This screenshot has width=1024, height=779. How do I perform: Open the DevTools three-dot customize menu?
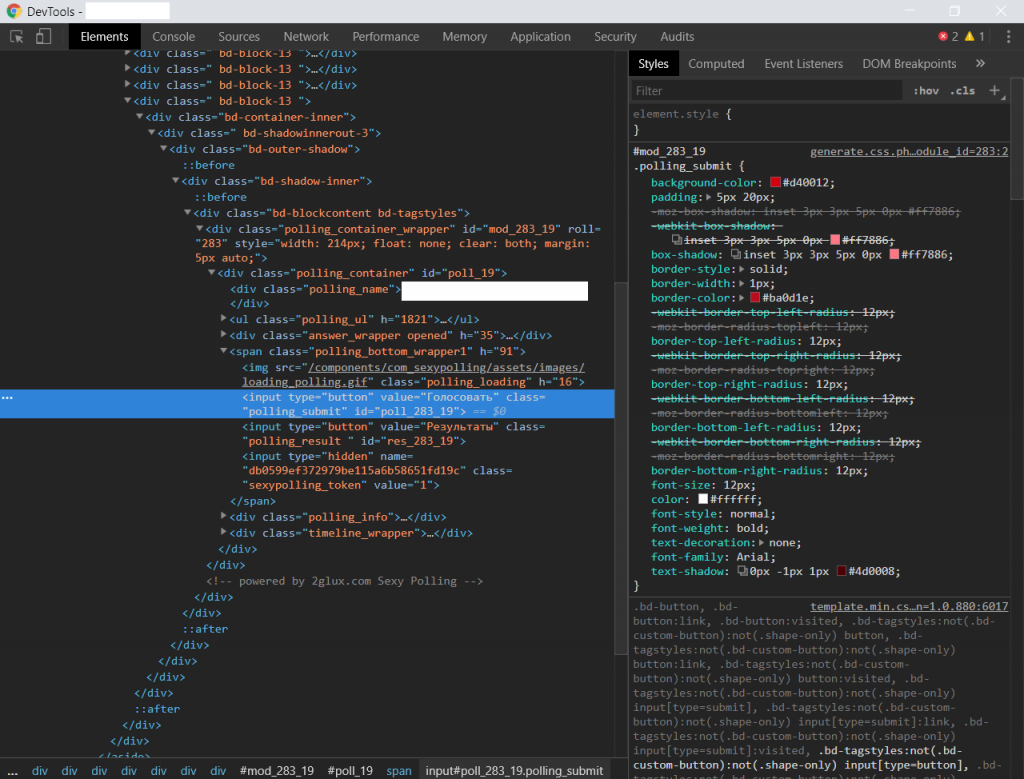[x=1008, y=37]
